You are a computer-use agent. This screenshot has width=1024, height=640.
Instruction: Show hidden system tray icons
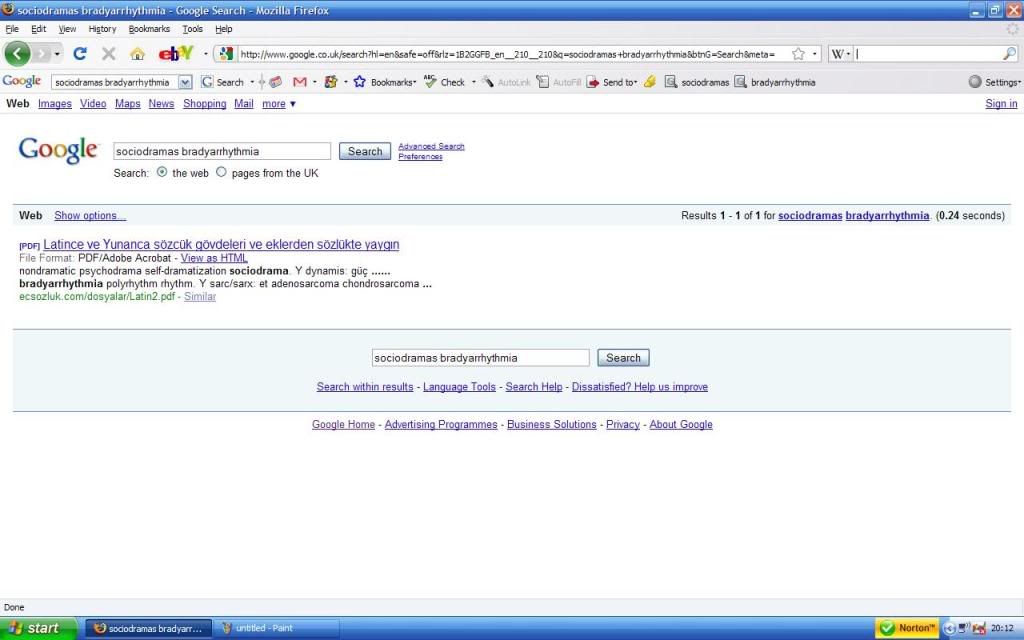pyautogui.click(x=949, y=628)
